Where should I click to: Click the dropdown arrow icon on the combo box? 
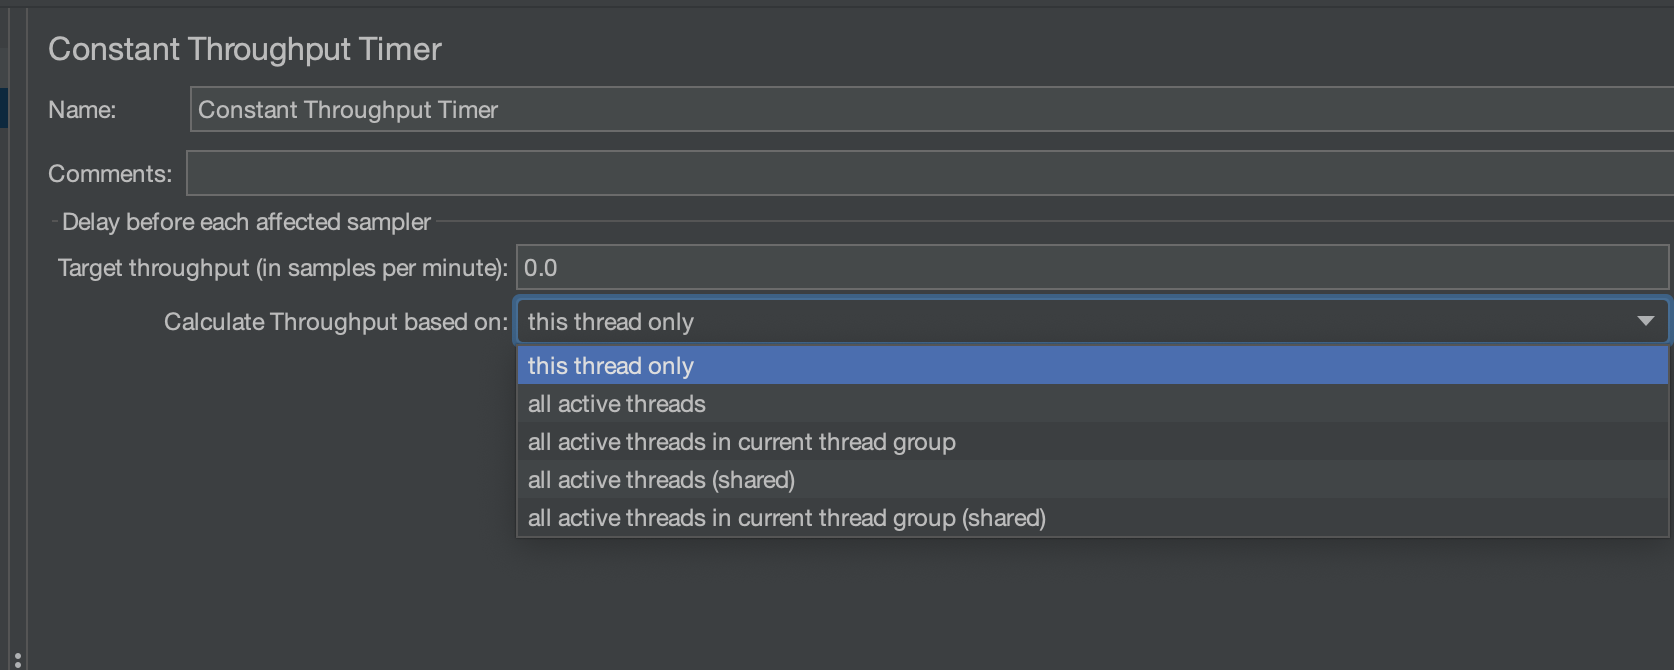point(1645,321)
